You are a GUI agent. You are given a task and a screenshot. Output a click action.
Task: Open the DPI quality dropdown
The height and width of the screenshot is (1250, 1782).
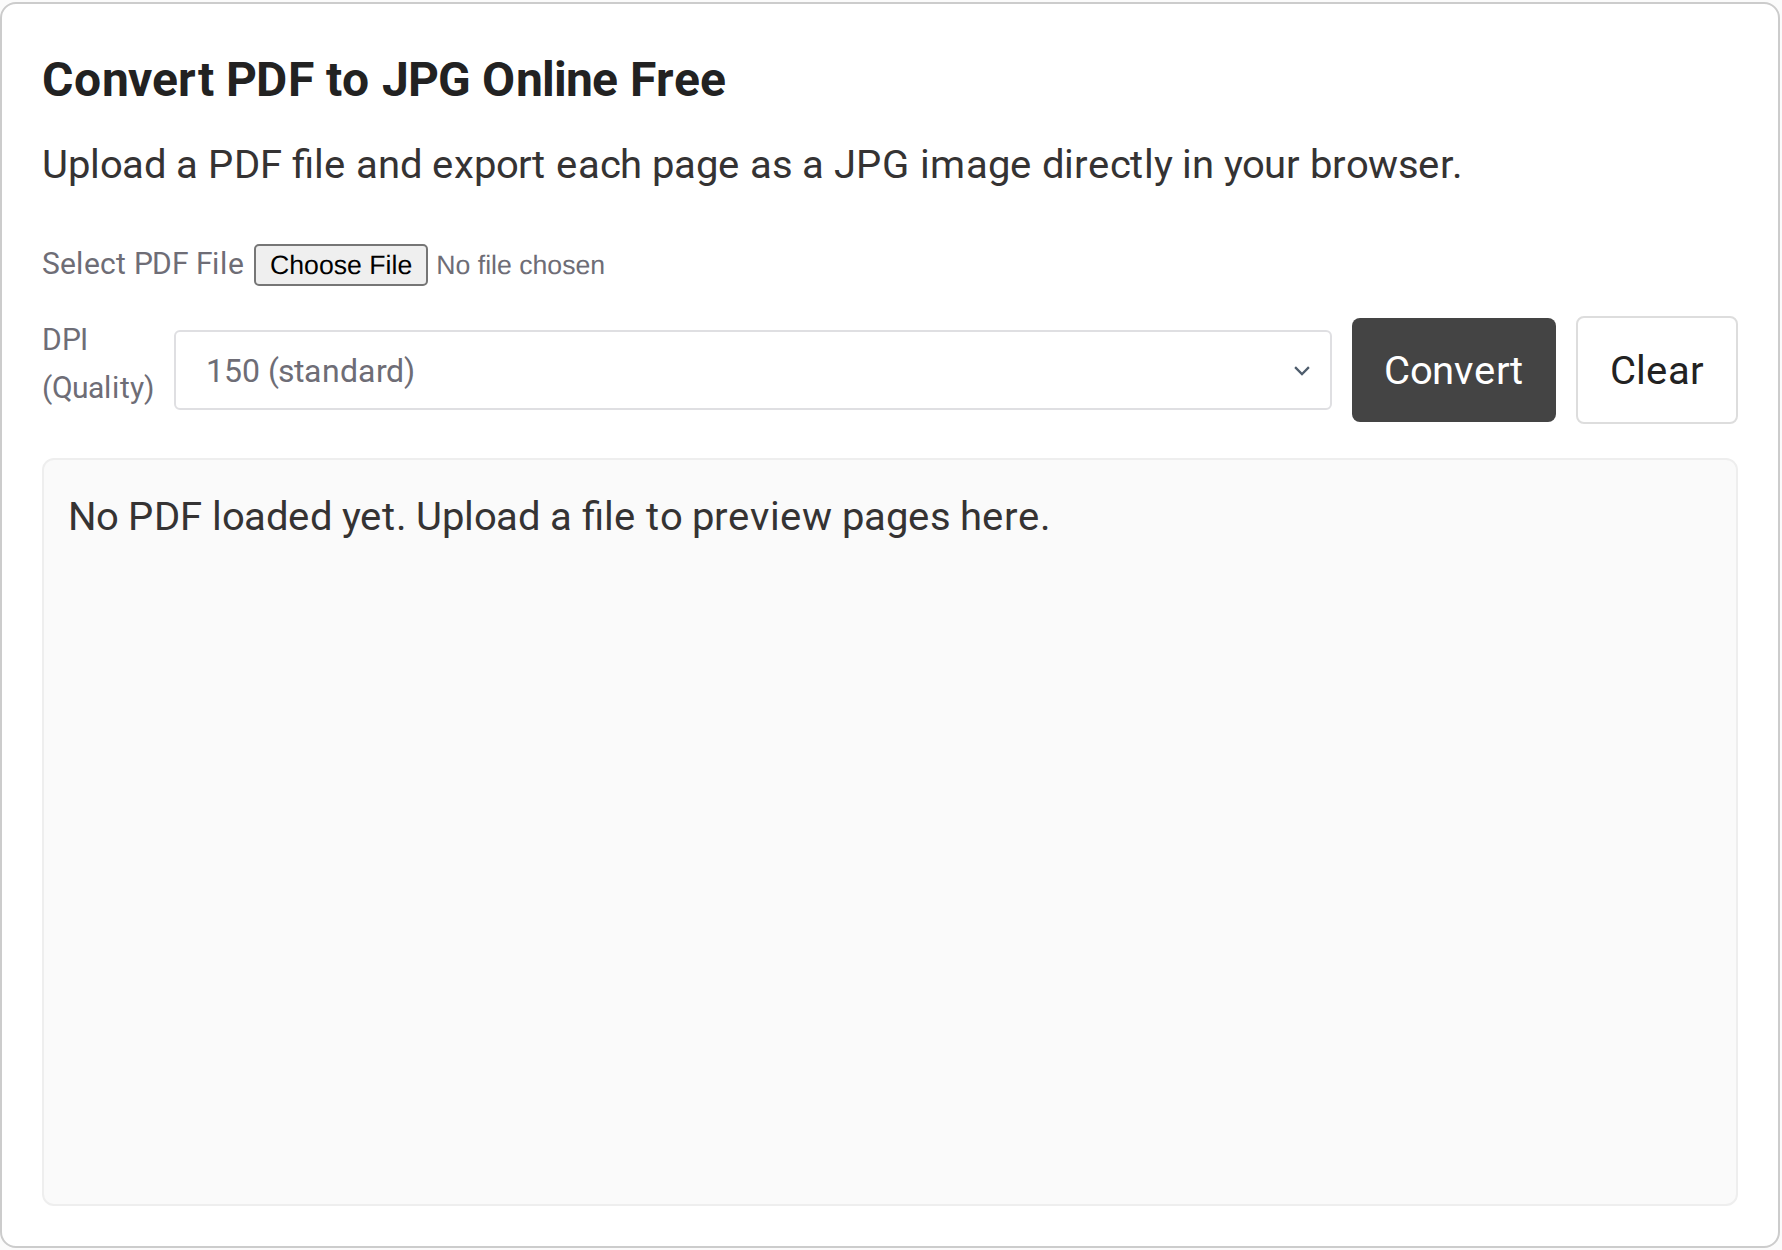pos(752,370)
